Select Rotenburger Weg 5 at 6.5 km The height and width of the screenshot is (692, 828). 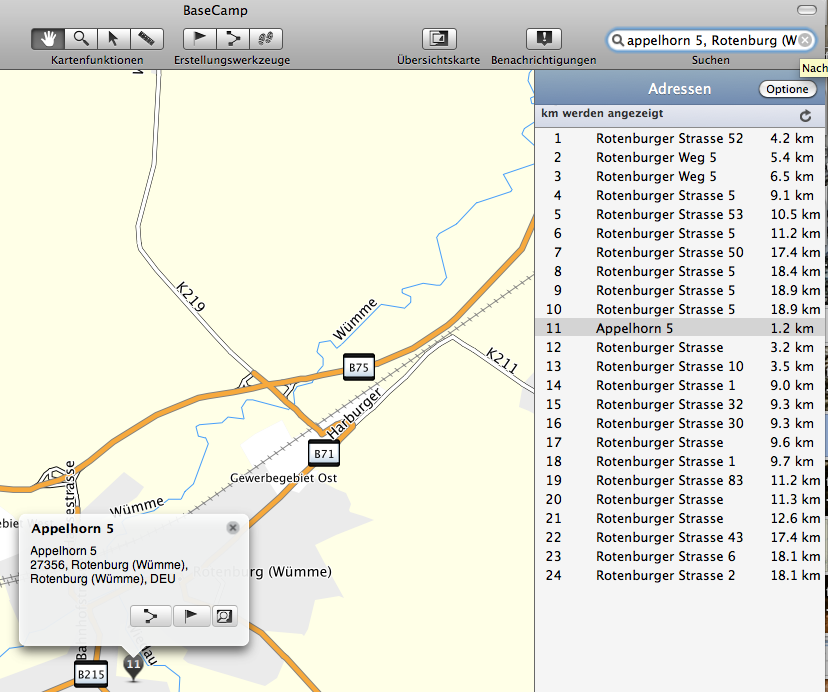[680, 176]
